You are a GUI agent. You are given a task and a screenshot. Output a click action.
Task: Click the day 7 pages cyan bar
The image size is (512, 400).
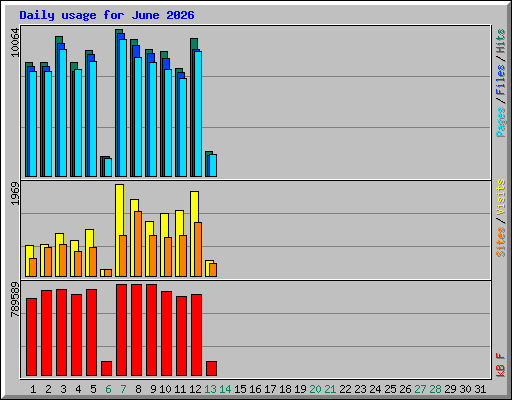click(123, 108)
